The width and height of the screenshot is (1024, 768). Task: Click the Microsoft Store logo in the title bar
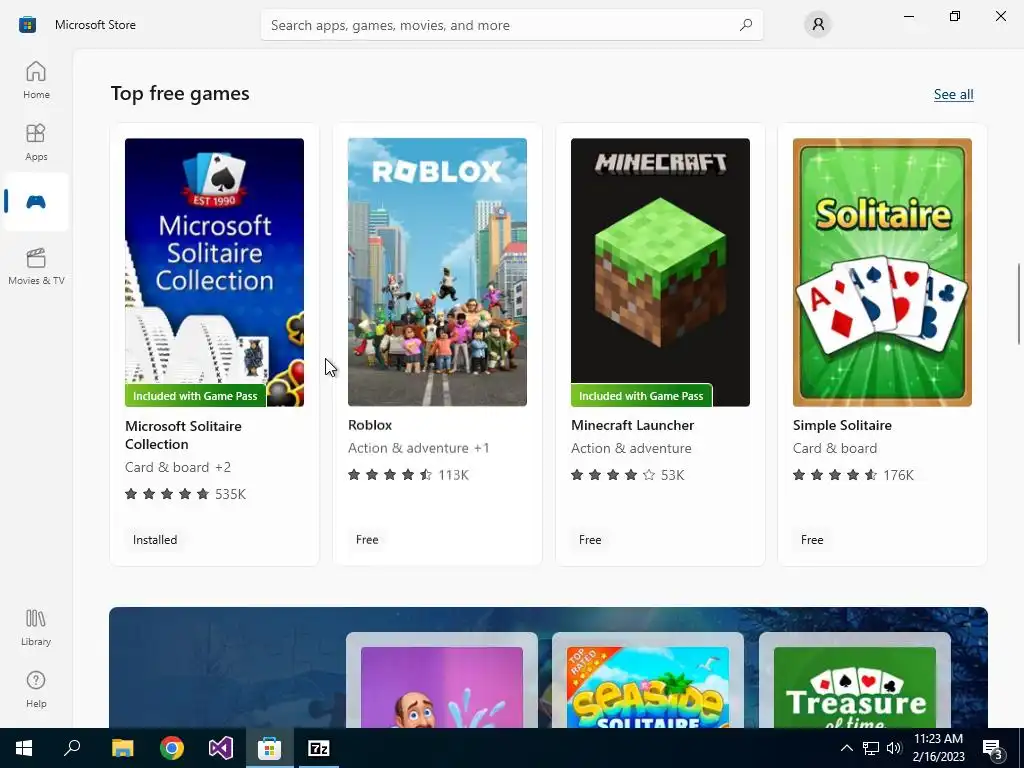[27, 25]
